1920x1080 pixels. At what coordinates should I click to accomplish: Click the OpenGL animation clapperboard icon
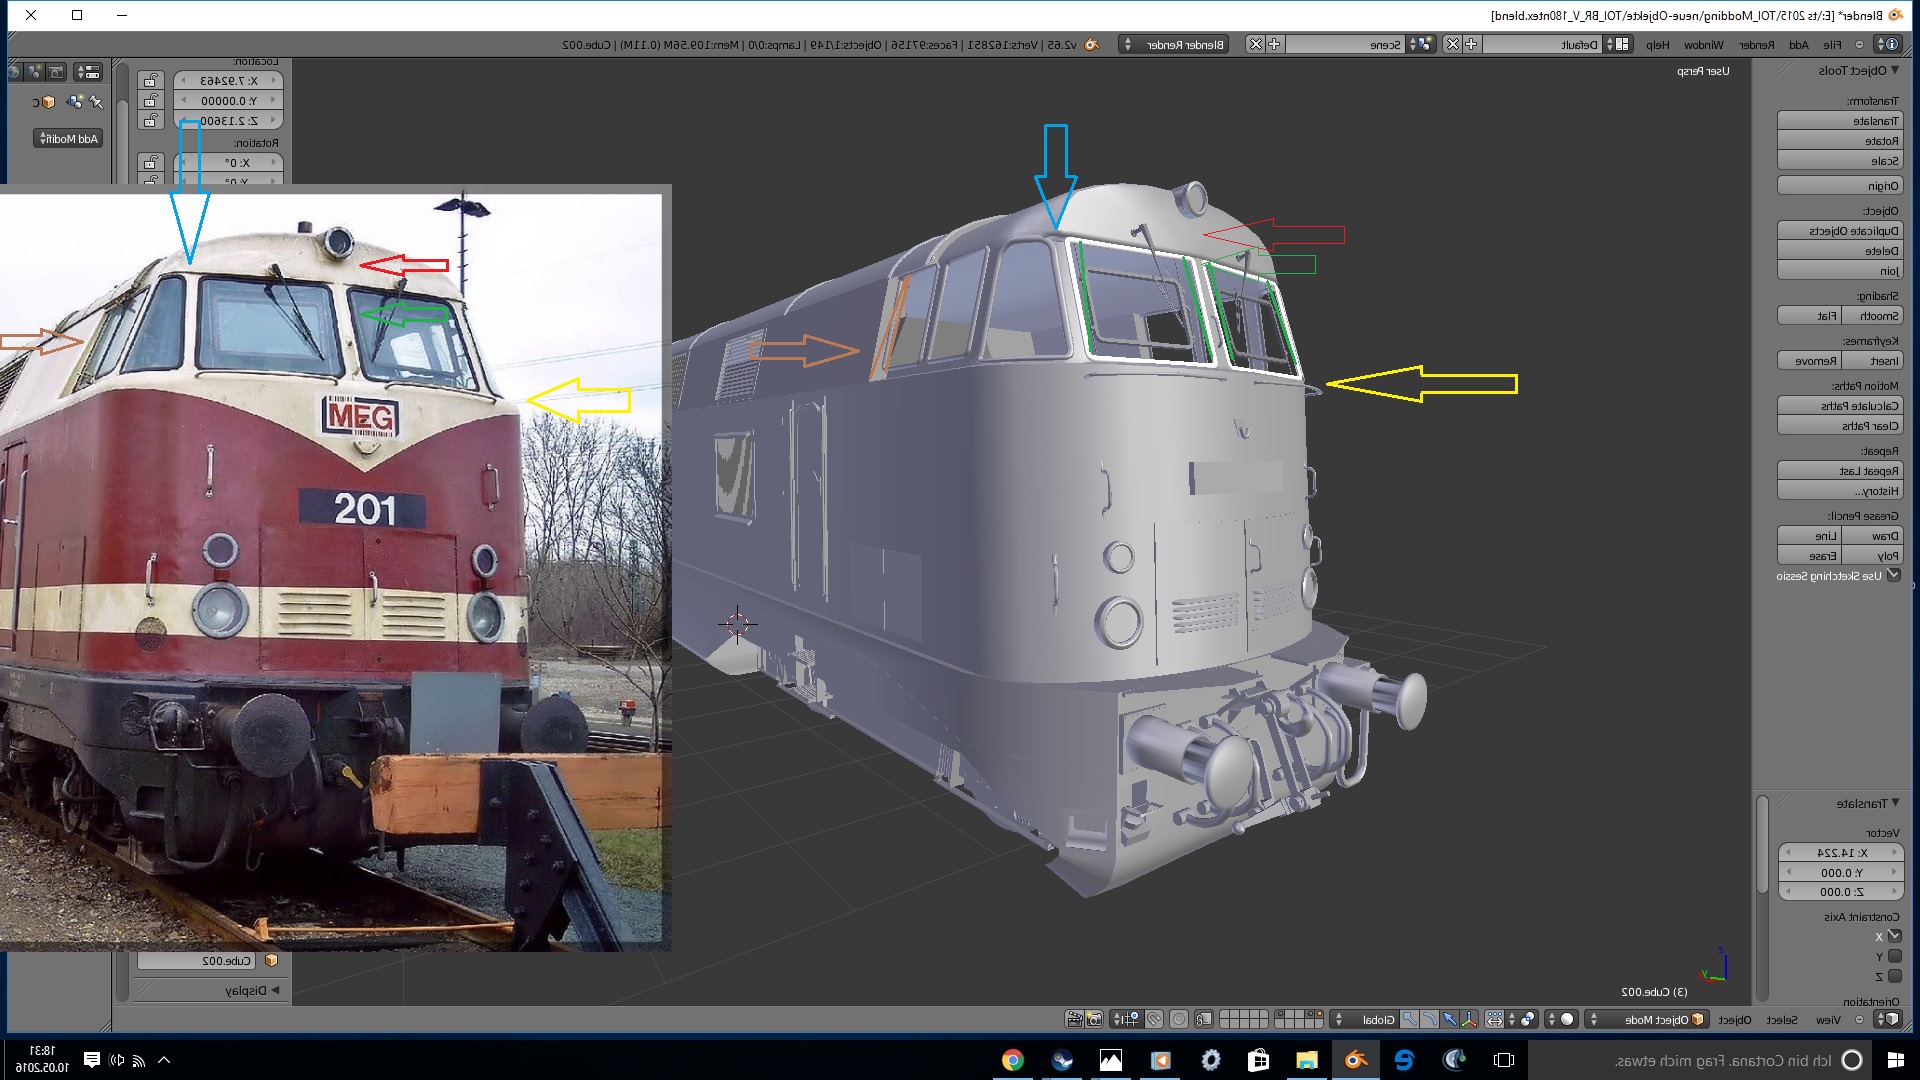click(x=1075, y=1019)
